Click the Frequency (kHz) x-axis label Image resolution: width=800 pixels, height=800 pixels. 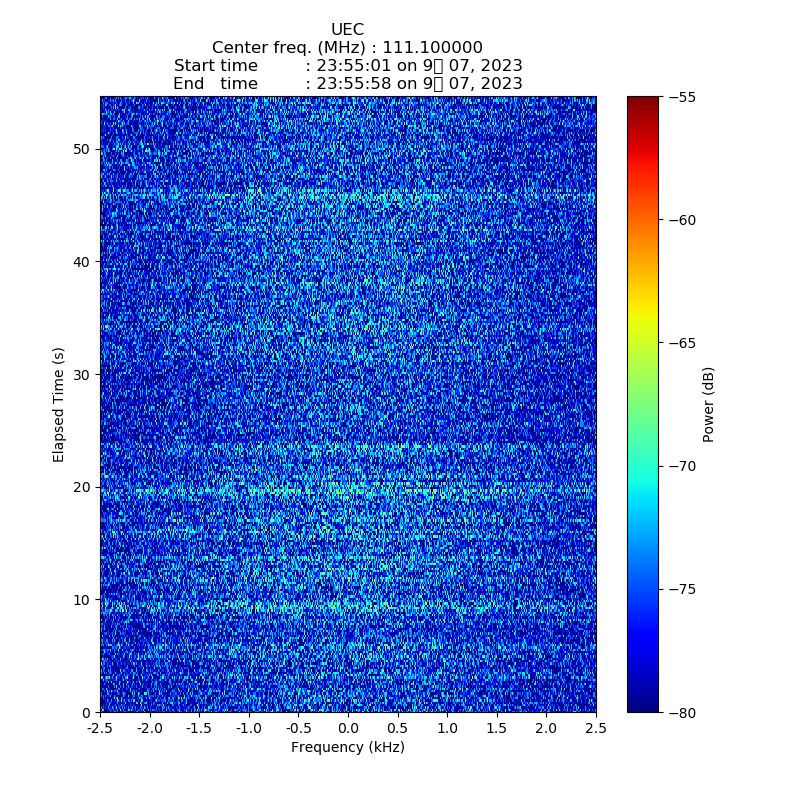coord(347,747)
